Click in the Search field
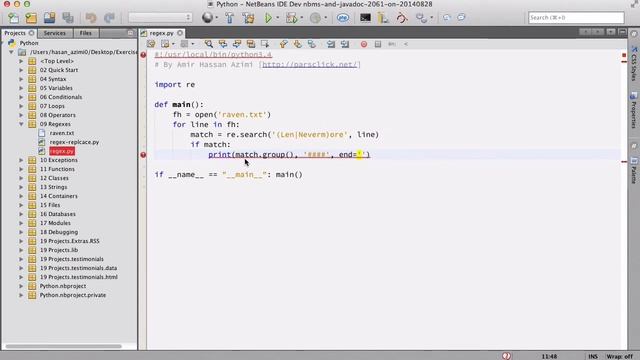Screen dimensions: 640x360 pyautogui.click(x=576, y=18)
